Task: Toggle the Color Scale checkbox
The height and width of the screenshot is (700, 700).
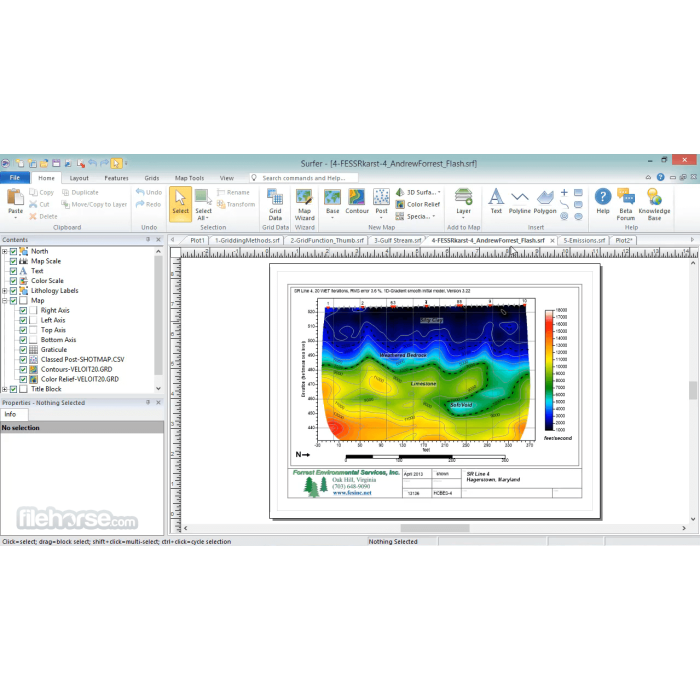Action: click(13, 281)
